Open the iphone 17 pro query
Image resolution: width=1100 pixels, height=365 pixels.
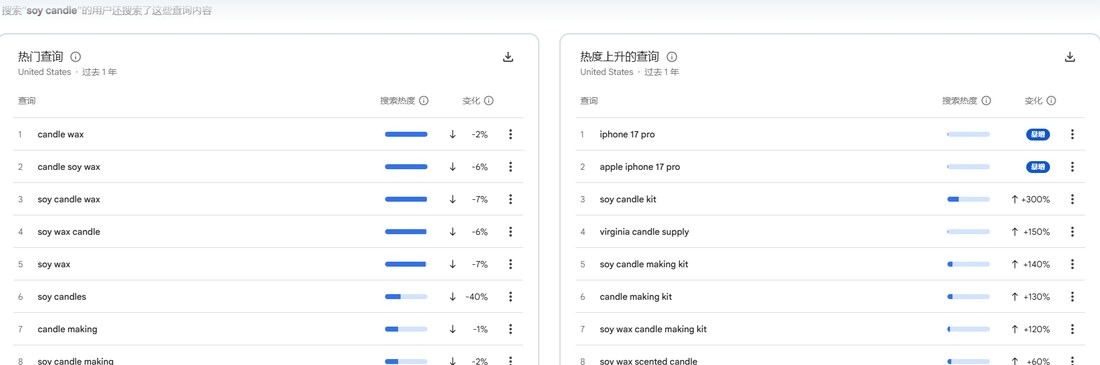click(x=627, y=134)
